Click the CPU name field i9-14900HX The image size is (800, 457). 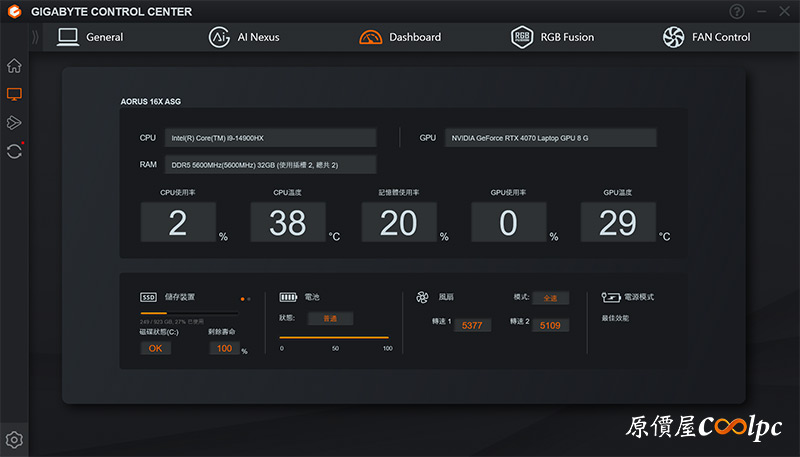(270, 138)
